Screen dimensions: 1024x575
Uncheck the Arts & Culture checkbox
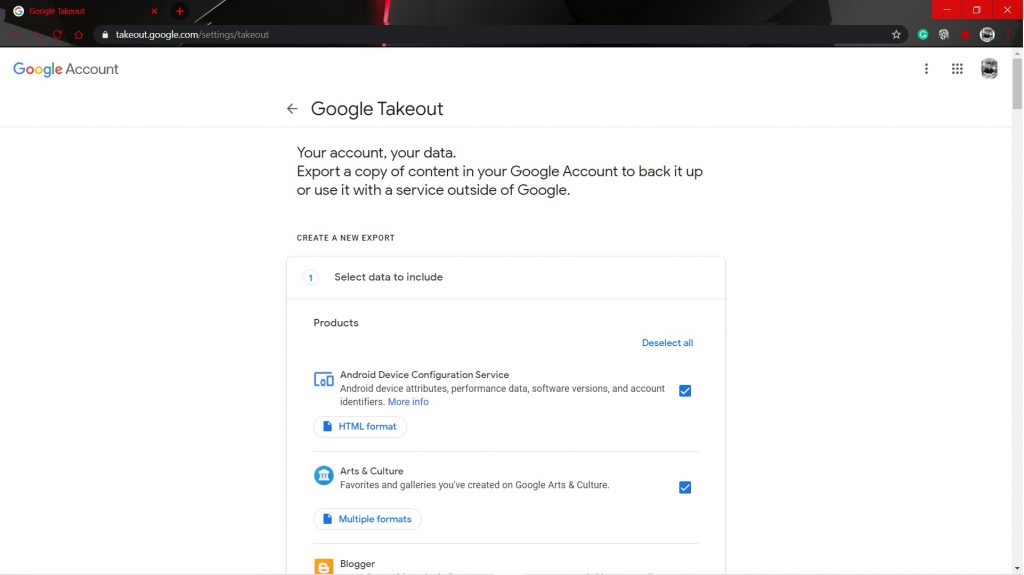coord(684,487)
